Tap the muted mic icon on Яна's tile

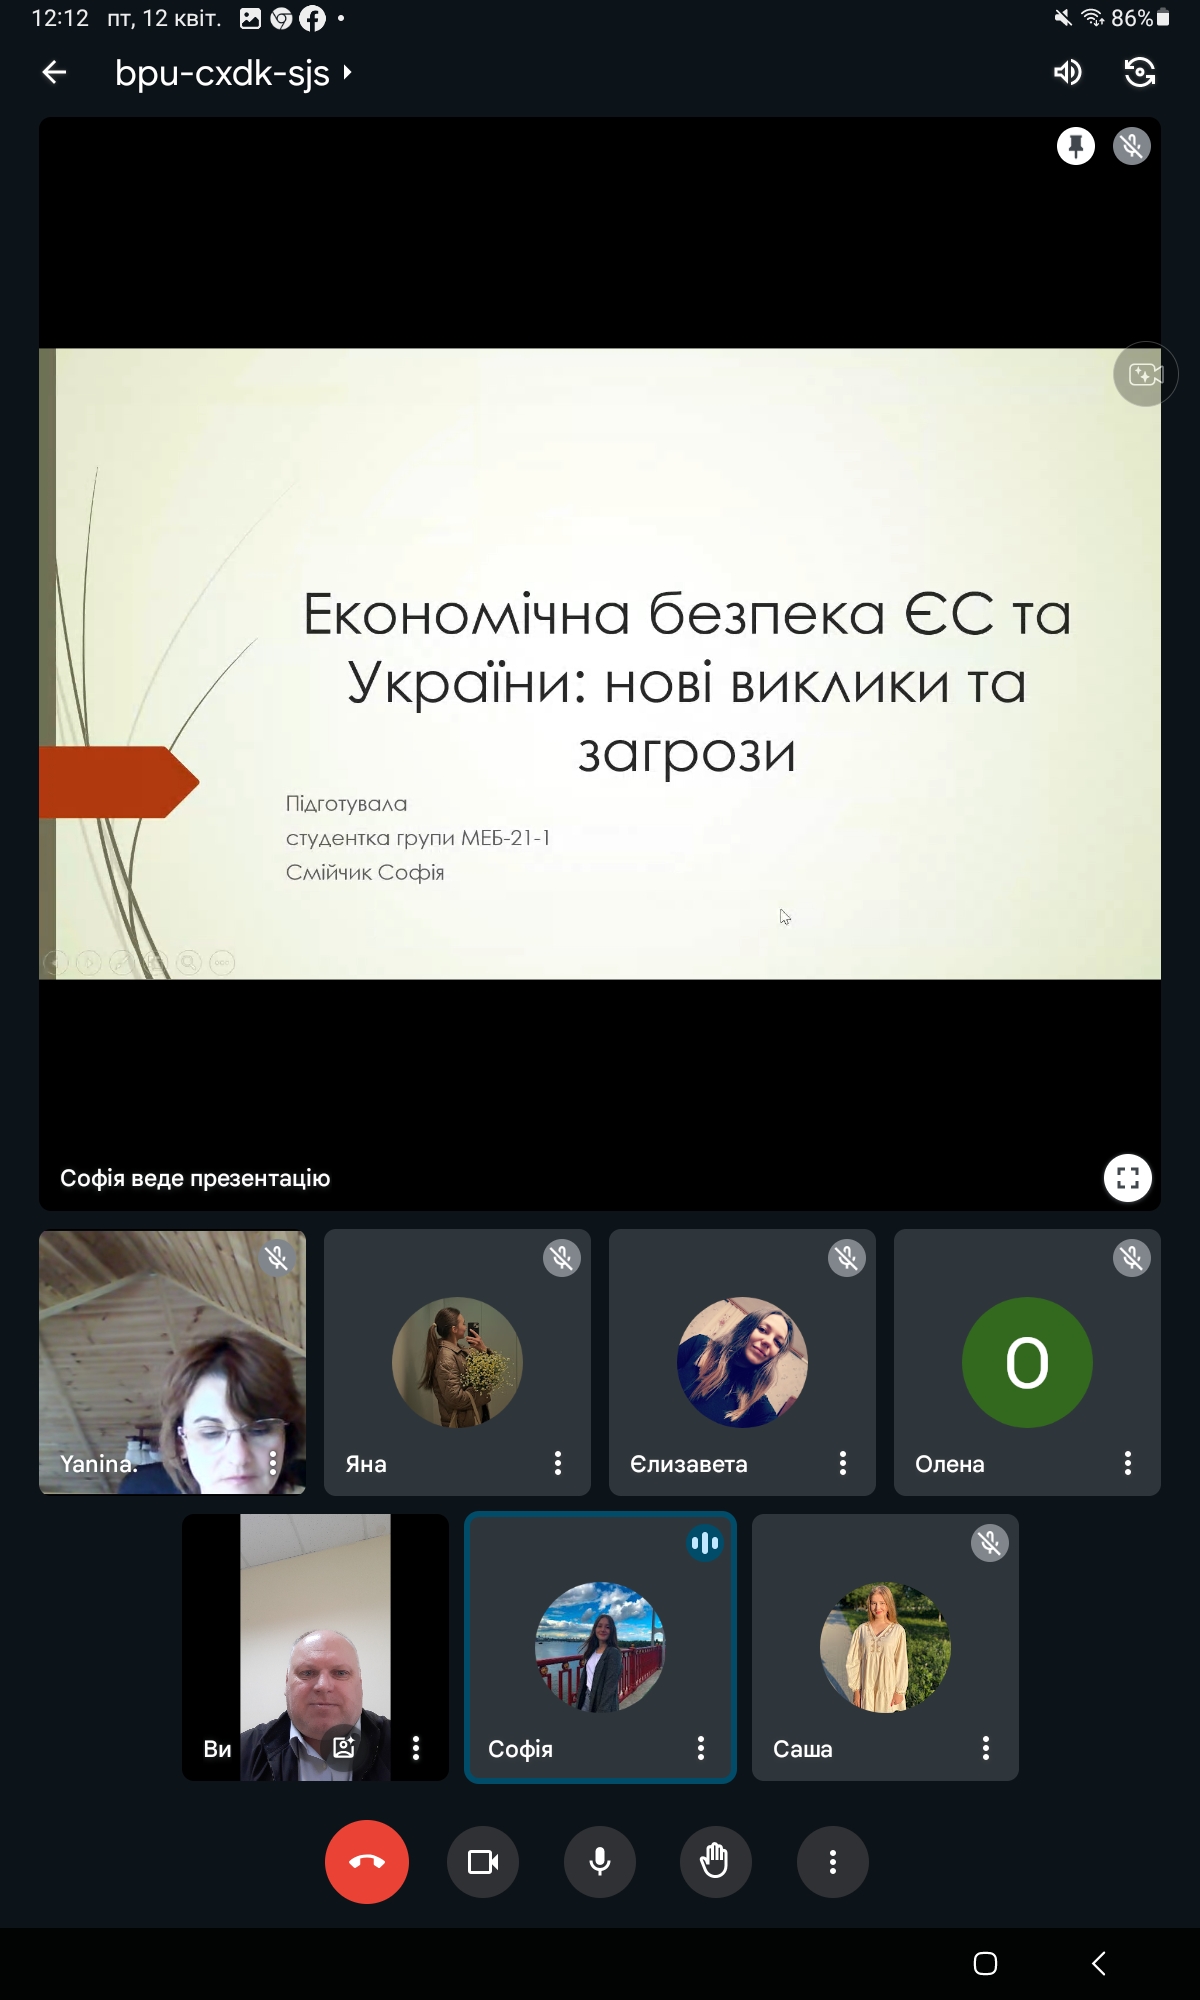tap(562, 1258)
